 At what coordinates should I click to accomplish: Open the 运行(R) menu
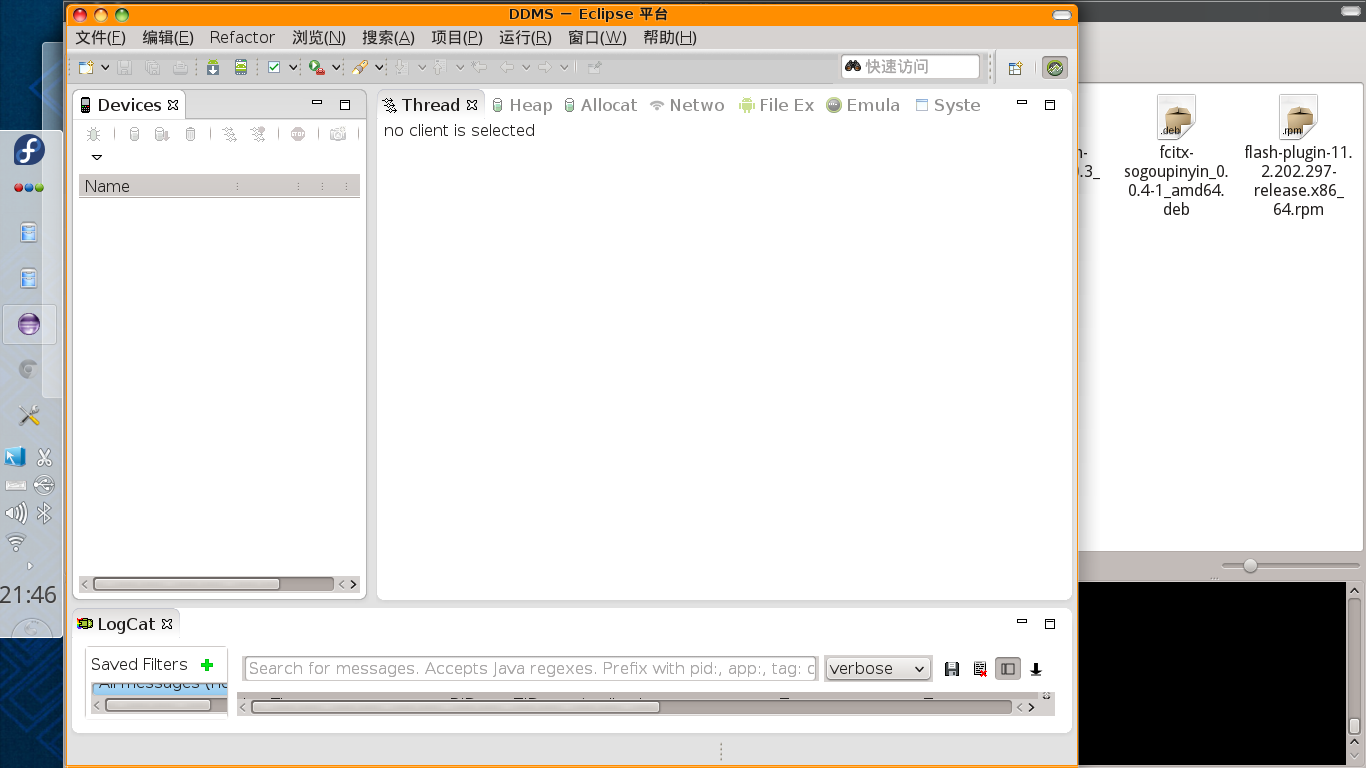[x=525, y=38]
